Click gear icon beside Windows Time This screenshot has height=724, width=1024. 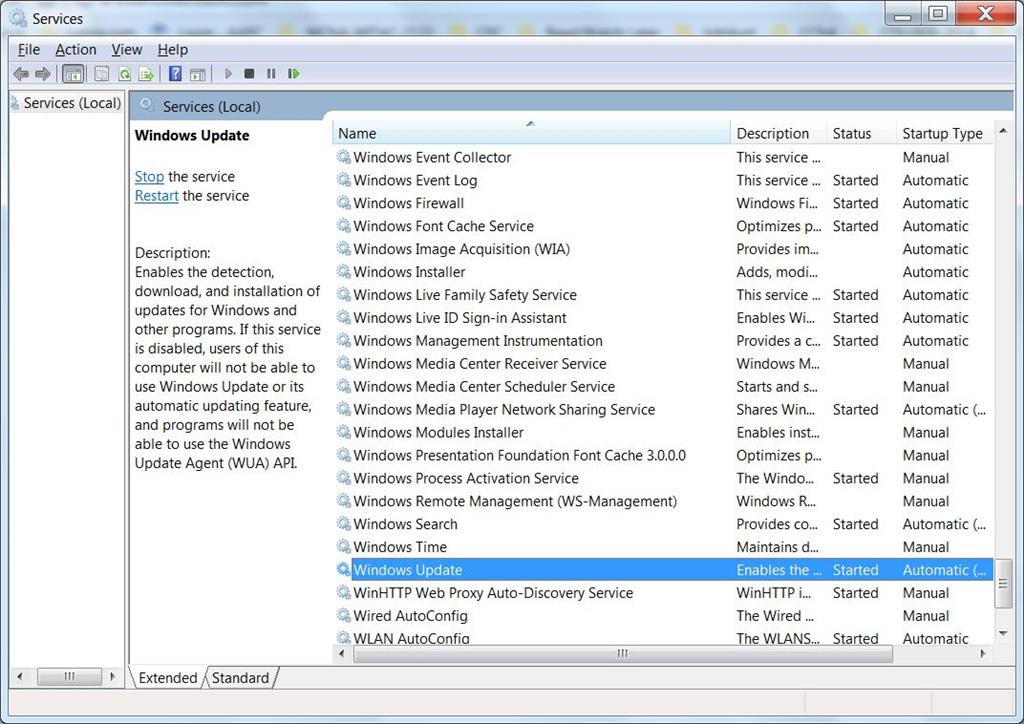click(x=344, y=546)
